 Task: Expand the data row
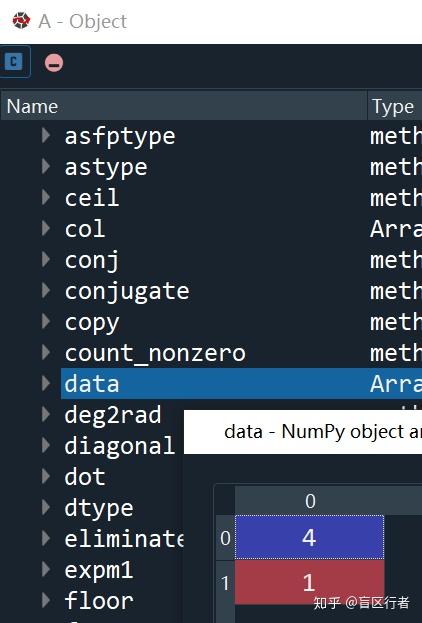(46, 383)
